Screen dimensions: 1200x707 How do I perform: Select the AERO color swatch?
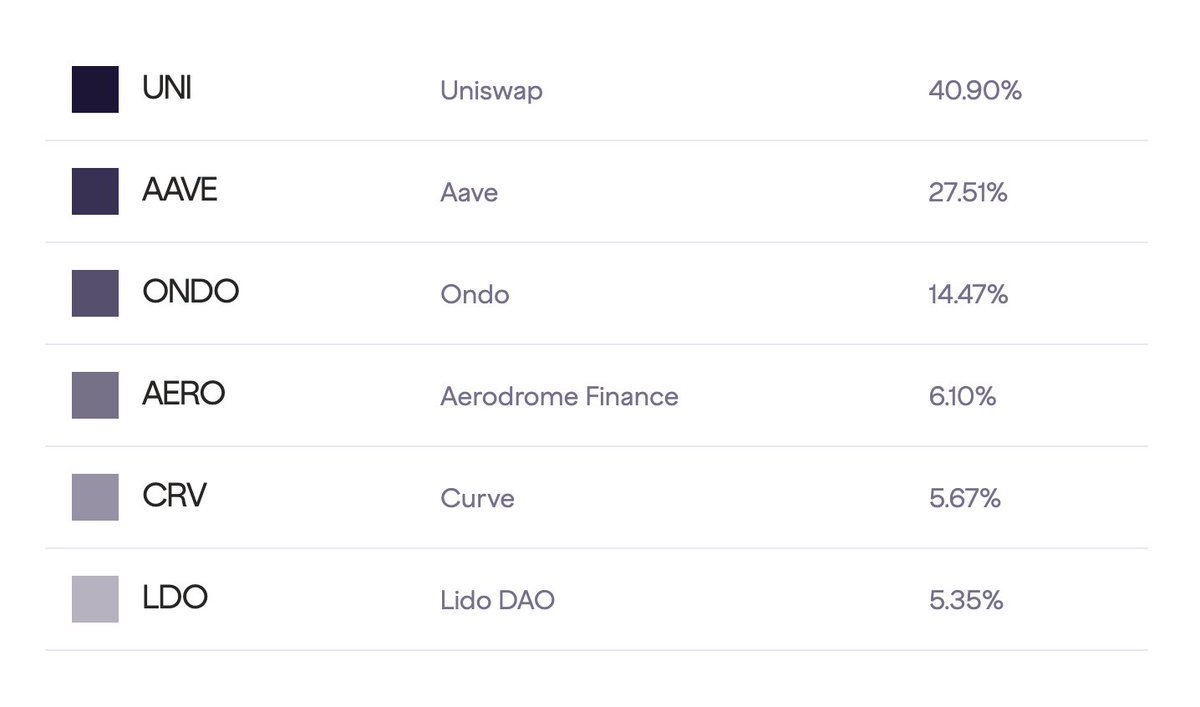click(95, 395)
